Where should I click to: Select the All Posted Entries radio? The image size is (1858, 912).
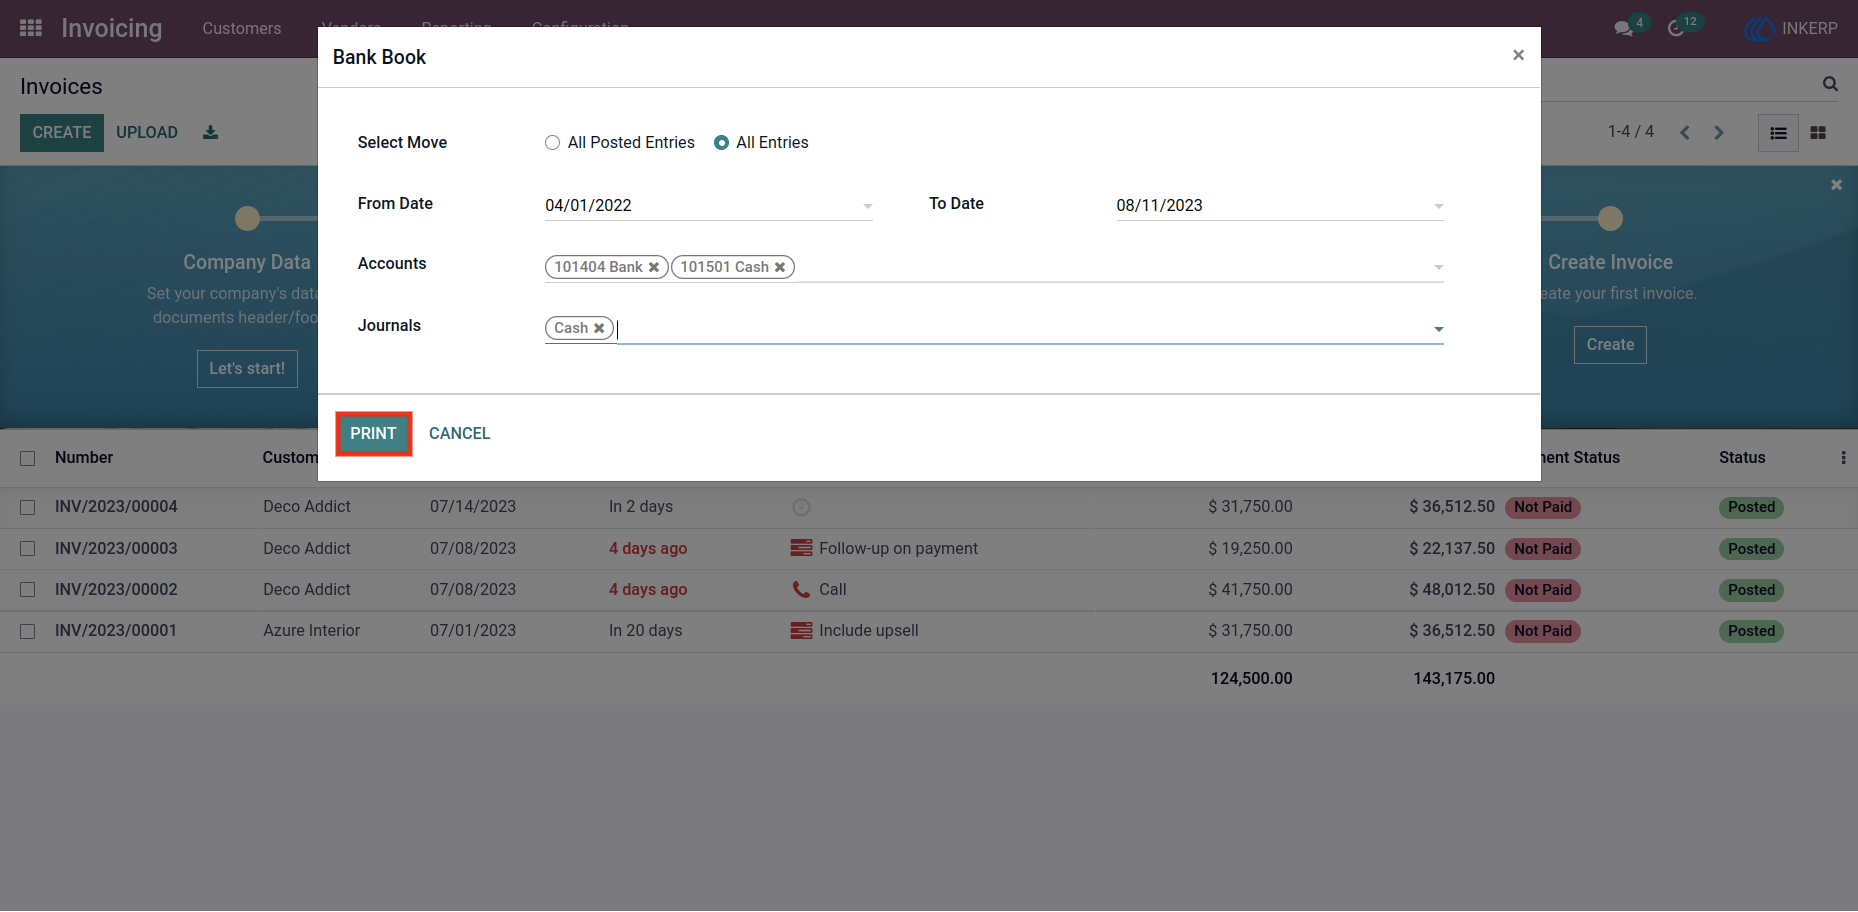[552, 143]
